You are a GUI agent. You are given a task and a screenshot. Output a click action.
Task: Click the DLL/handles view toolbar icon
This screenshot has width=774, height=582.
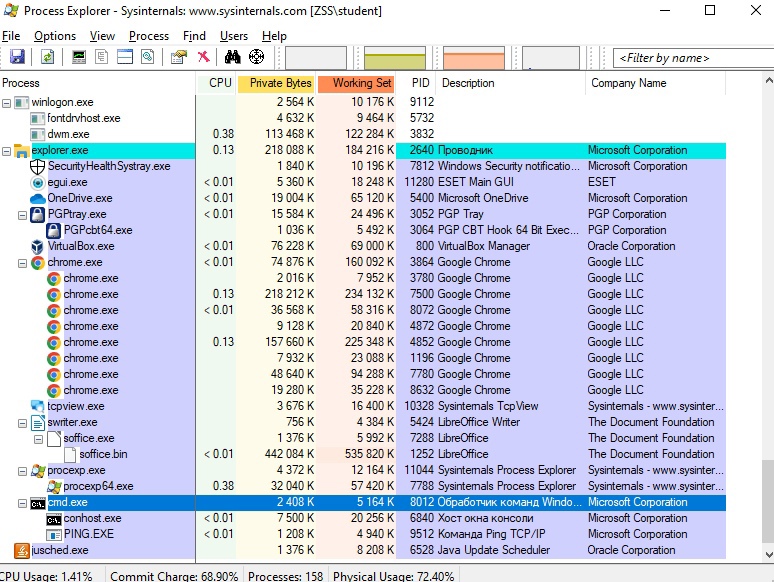[148, 57]
